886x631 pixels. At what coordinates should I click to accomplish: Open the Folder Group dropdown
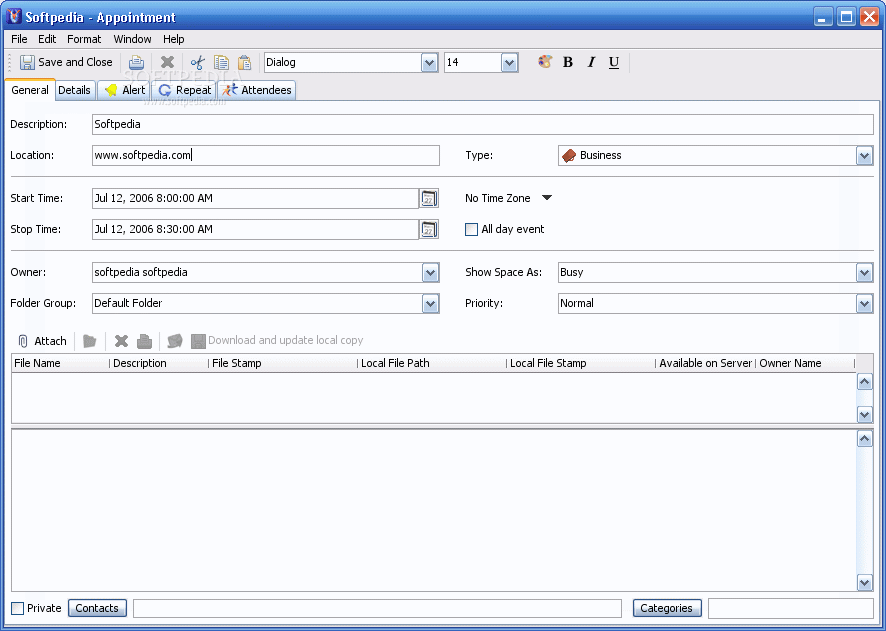[x=431, y=304]
